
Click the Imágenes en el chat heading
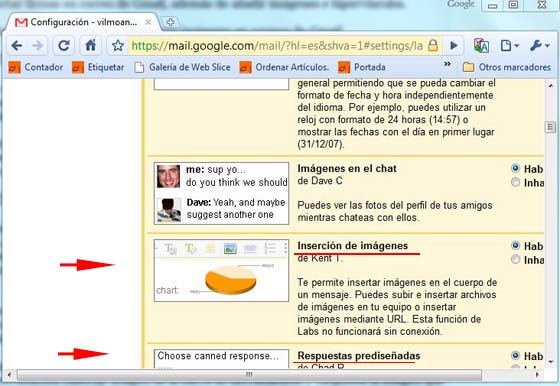(x=347, y=168)
